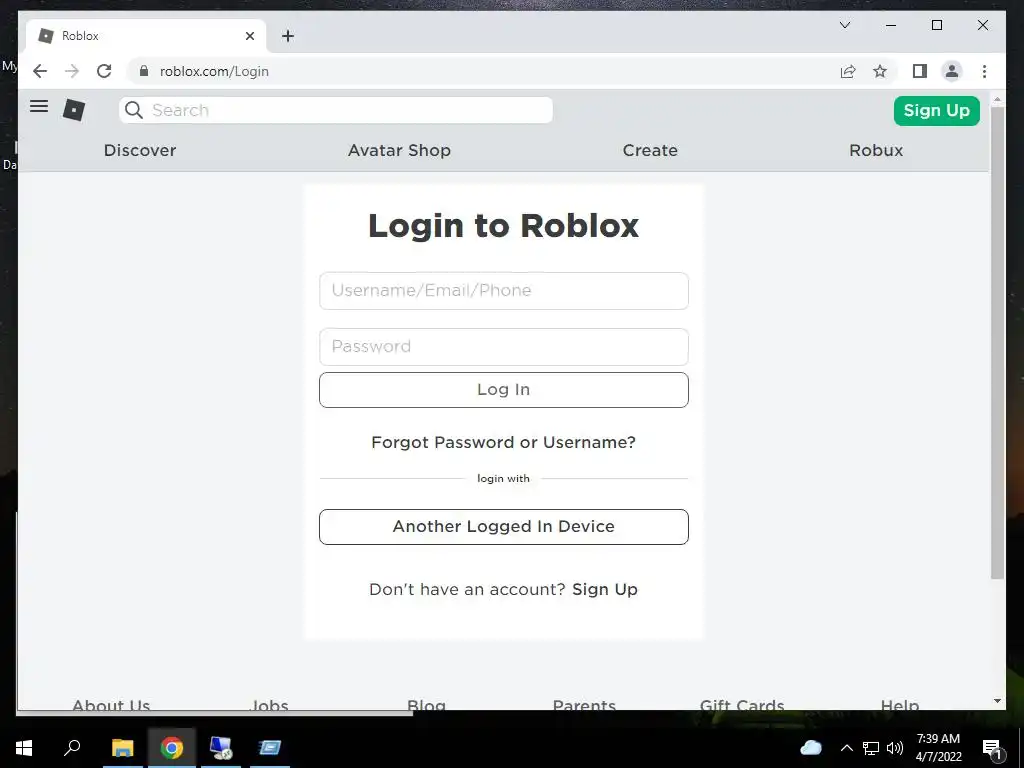Open the Discover navigation item

[140, 150]
